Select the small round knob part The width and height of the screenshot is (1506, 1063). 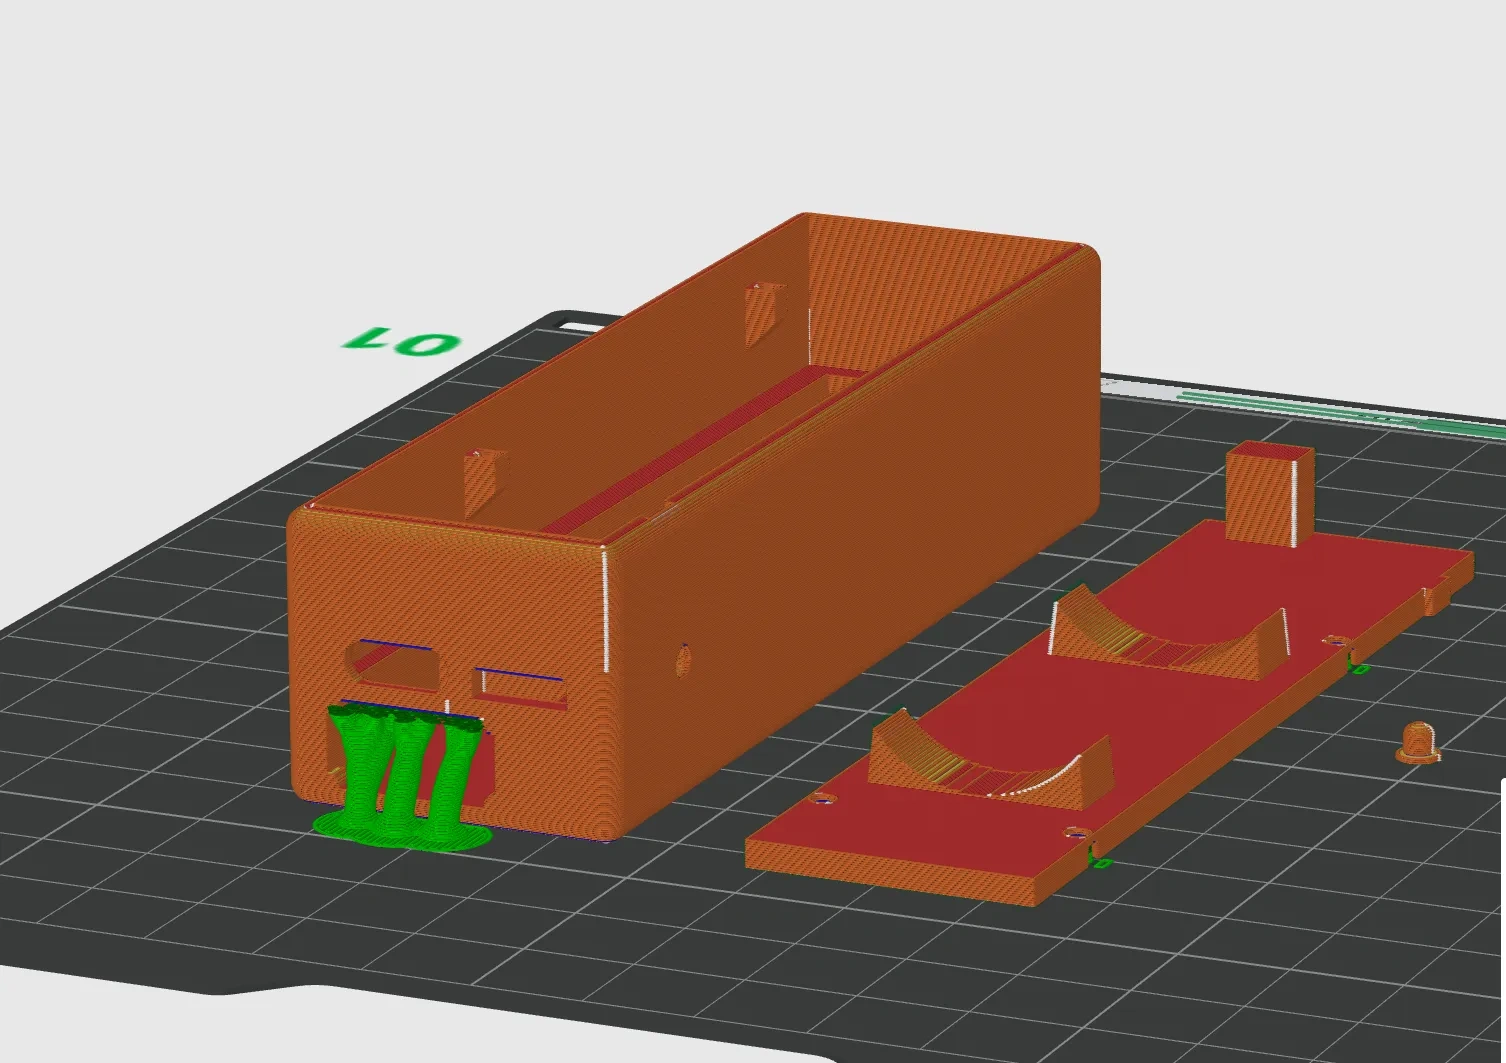(1417, 743)
